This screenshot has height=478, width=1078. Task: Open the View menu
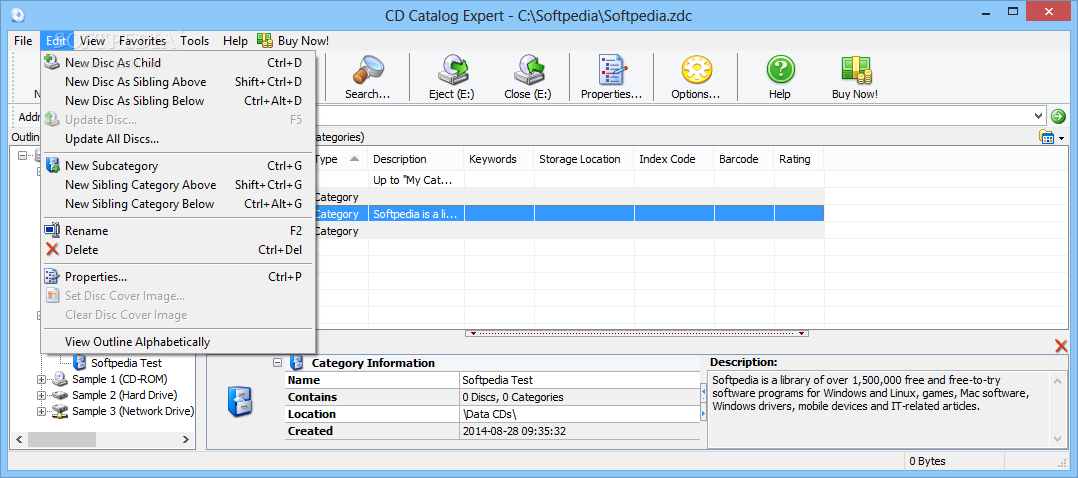[92, 41]
